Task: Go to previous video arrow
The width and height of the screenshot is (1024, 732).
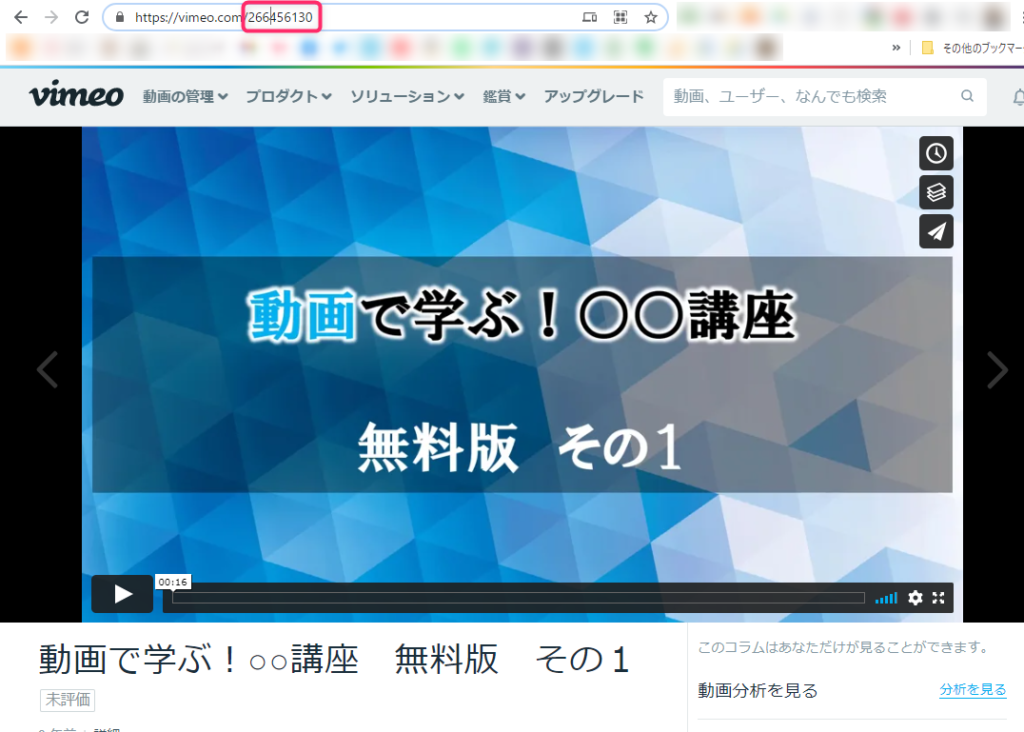Action: click(x=47, y=370)
